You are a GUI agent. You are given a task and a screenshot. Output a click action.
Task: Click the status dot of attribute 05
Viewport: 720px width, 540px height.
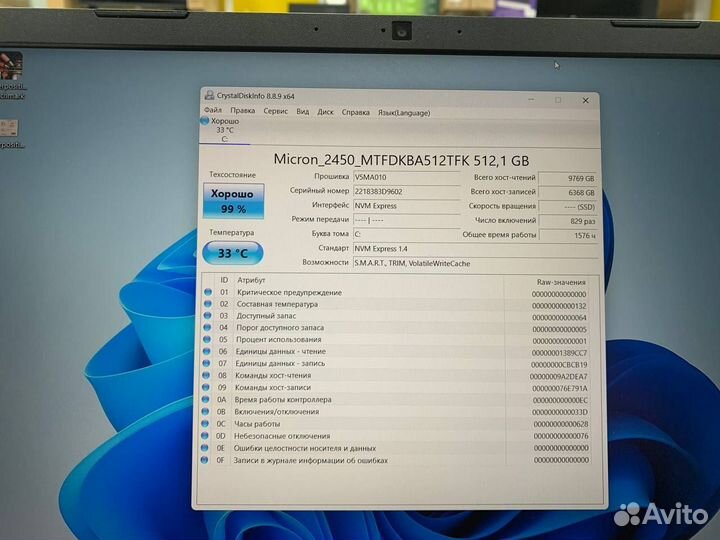point(208,340)
